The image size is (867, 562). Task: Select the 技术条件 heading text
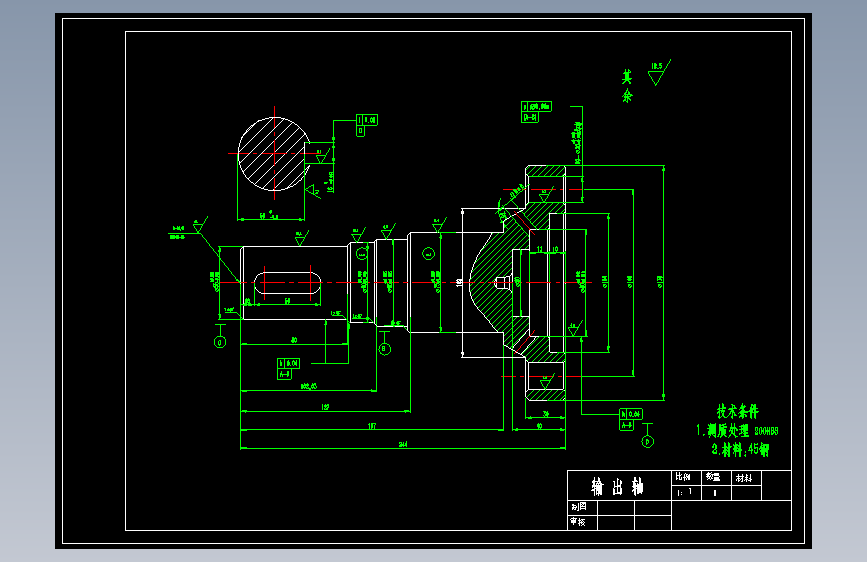point(738,411)
